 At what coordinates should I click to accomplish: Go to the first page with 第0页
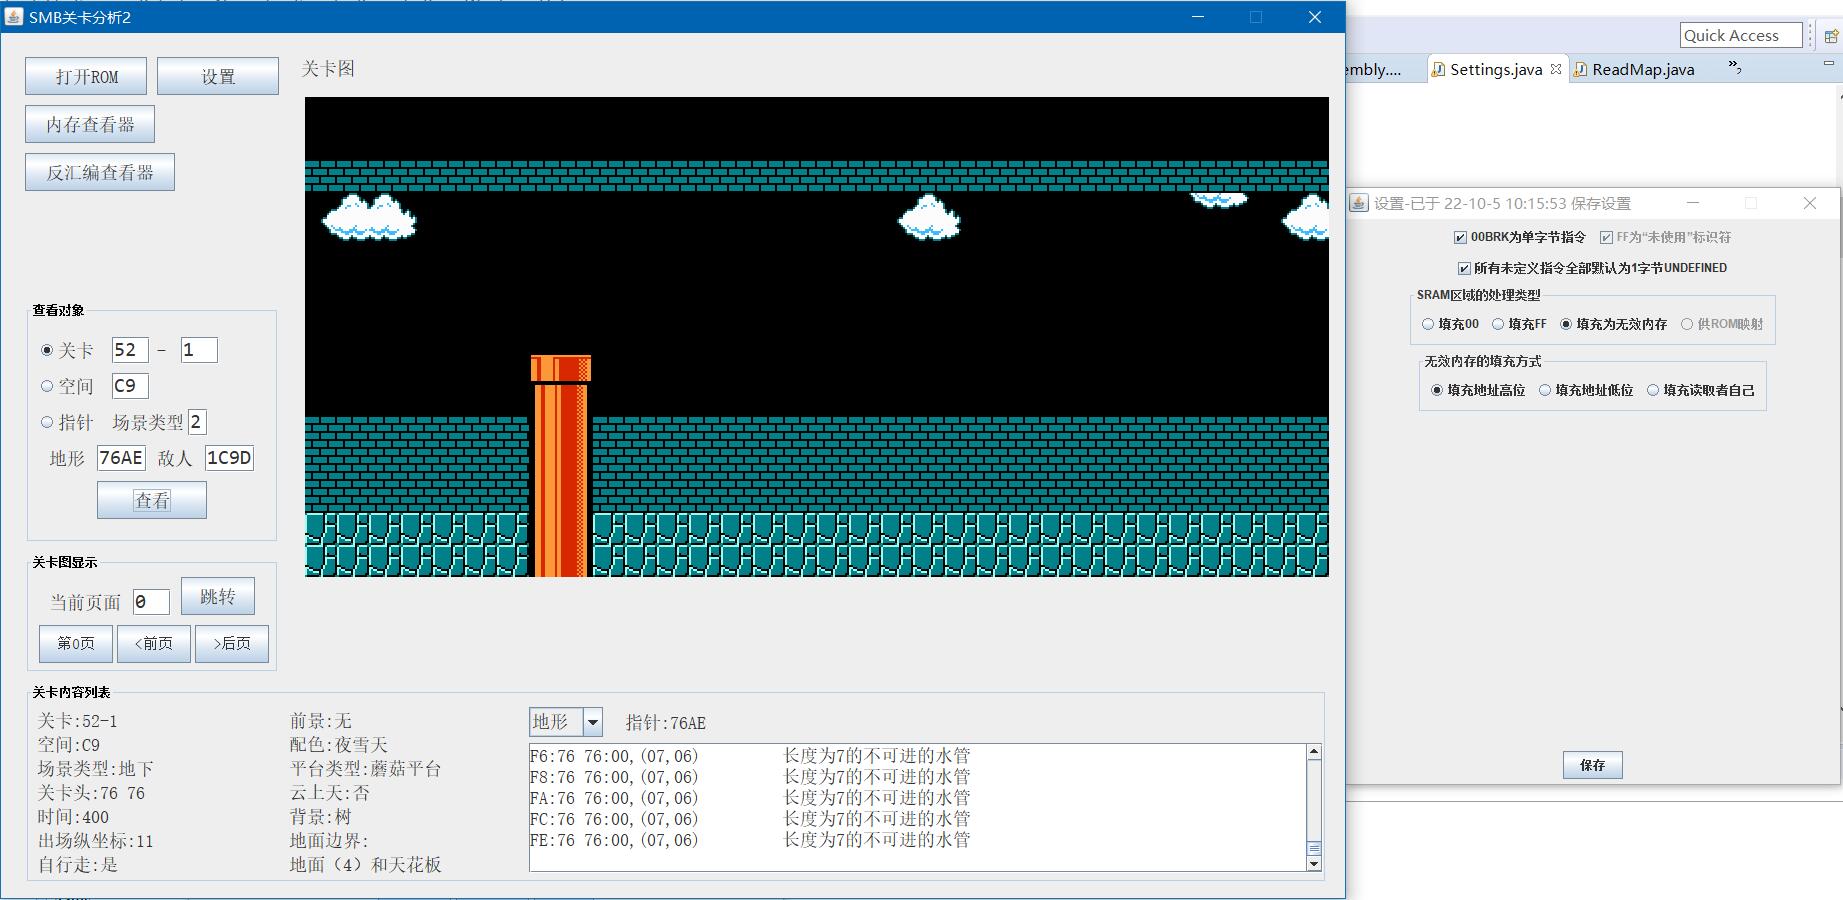76,643
